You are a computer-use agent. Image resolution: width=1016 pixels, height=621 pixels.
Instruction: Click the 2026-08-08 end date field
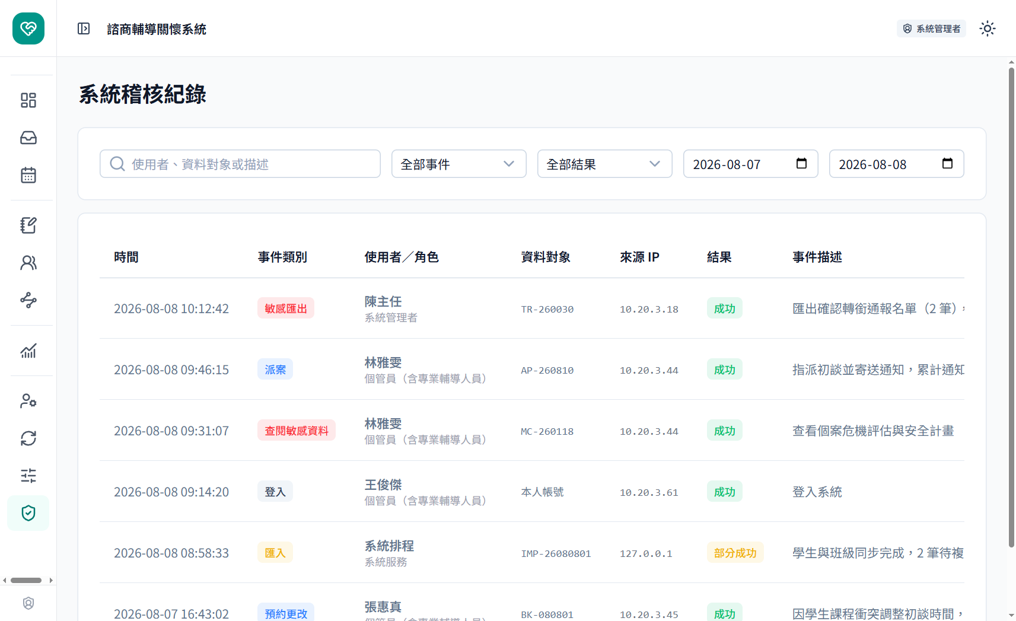coord(897,164)
